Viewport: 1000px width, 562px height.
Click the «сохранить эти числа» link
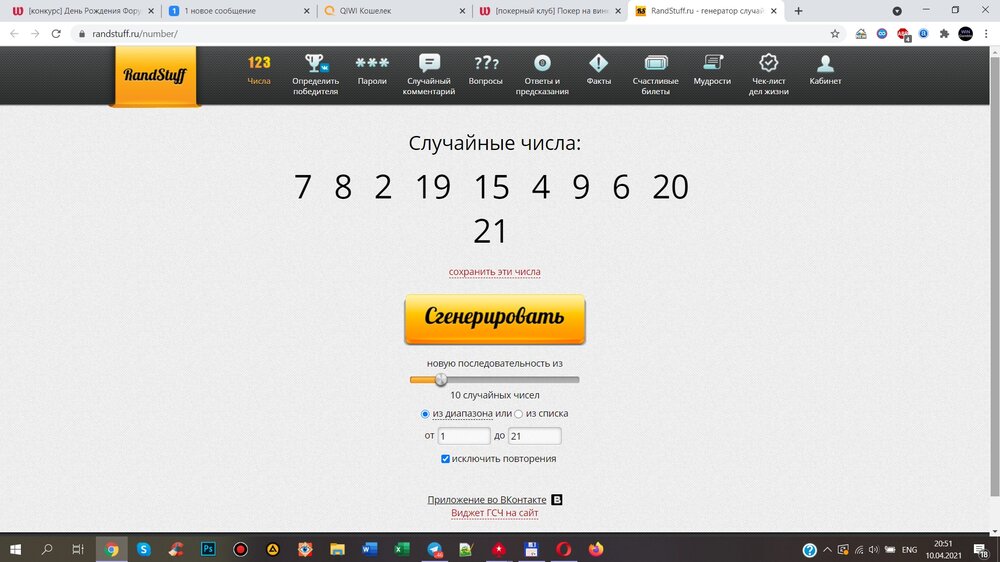(494, 272)
